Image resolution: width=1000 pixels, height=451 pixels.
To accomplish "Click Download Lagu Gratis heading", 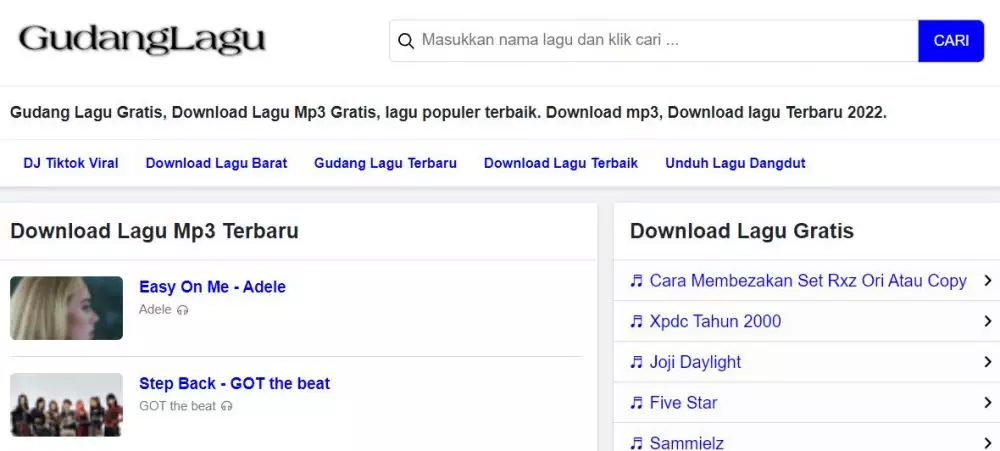I will (x=742, y=231).
